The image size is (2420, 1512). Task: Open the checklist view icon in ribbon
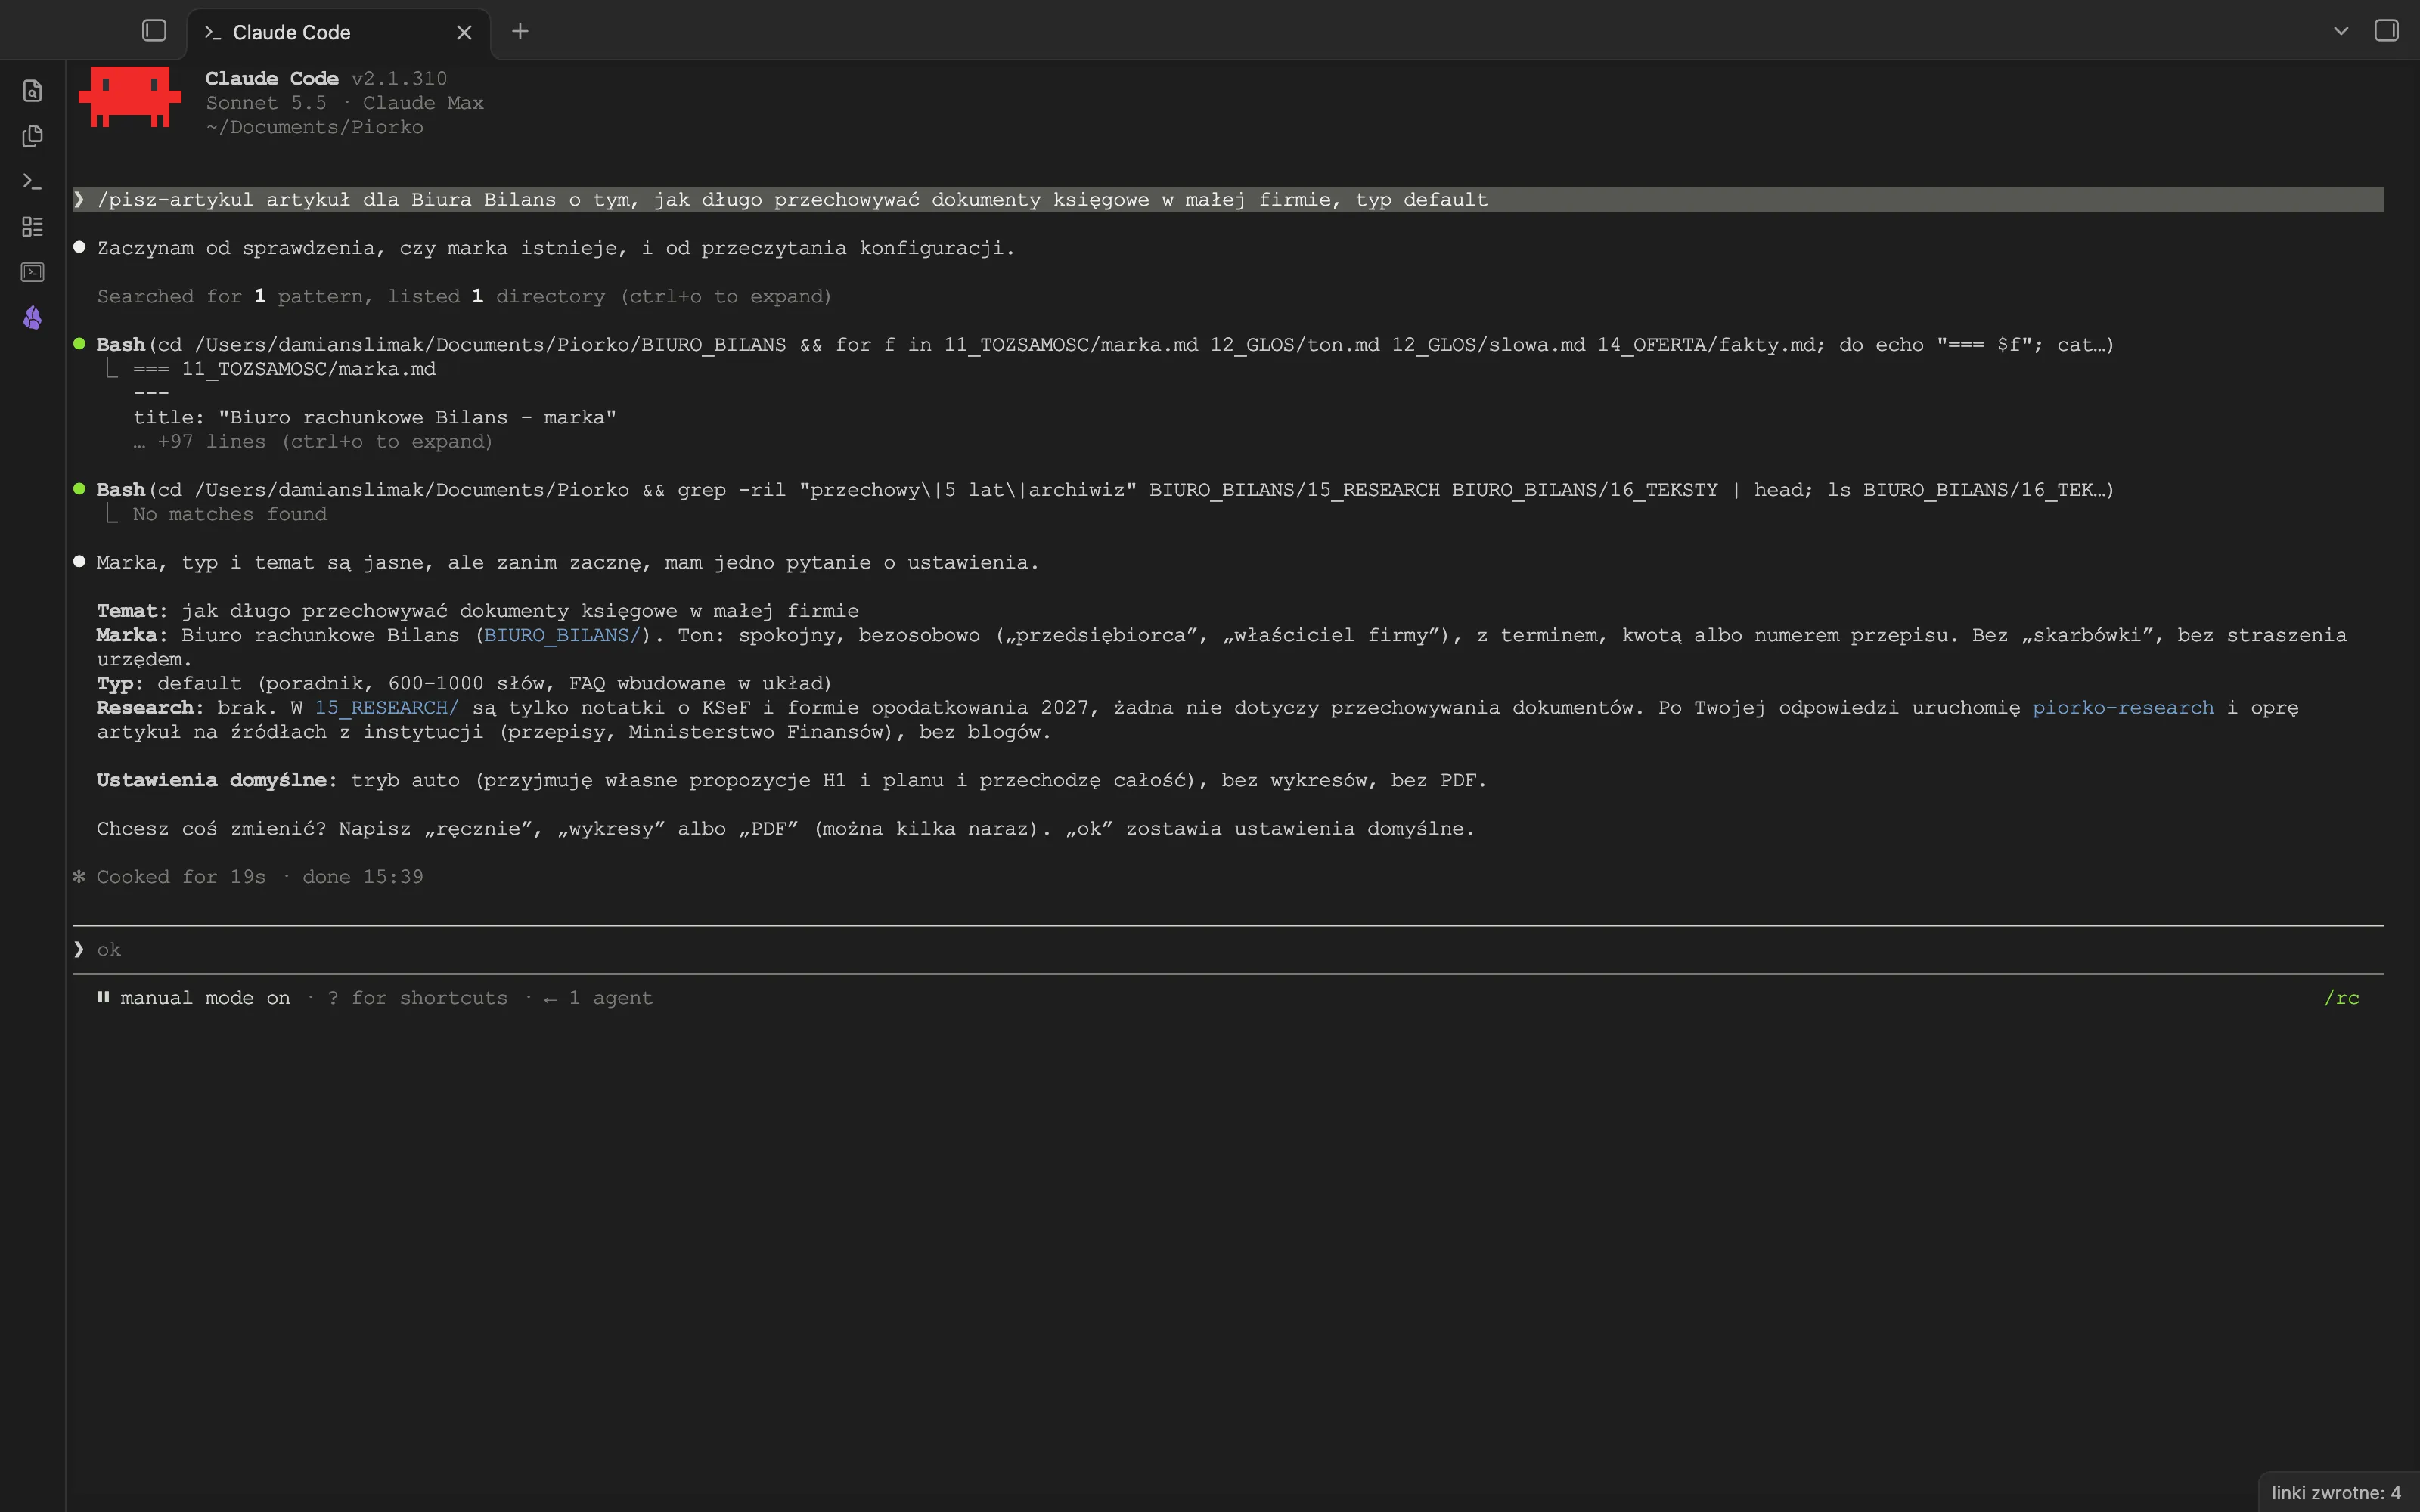[32, 227]
